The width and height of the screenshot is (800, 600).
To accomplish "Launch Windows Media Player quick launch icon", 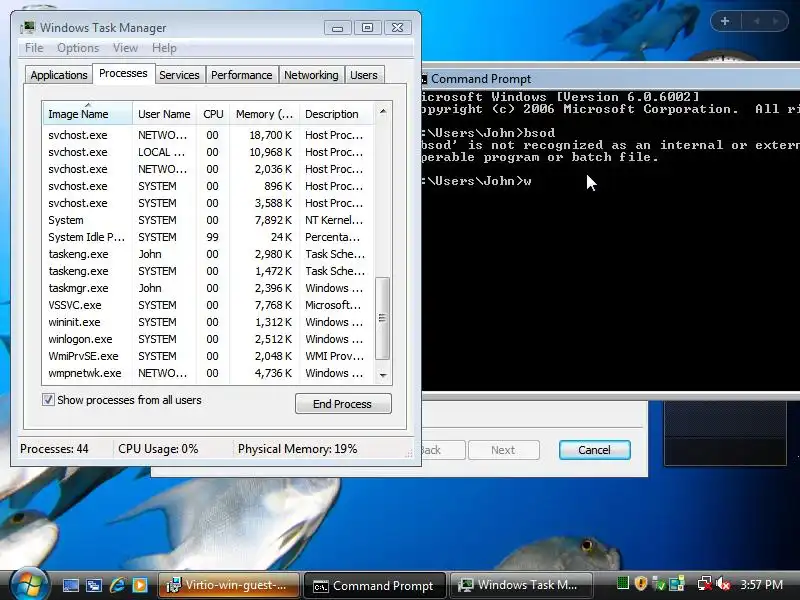I will tap(140, 585).
